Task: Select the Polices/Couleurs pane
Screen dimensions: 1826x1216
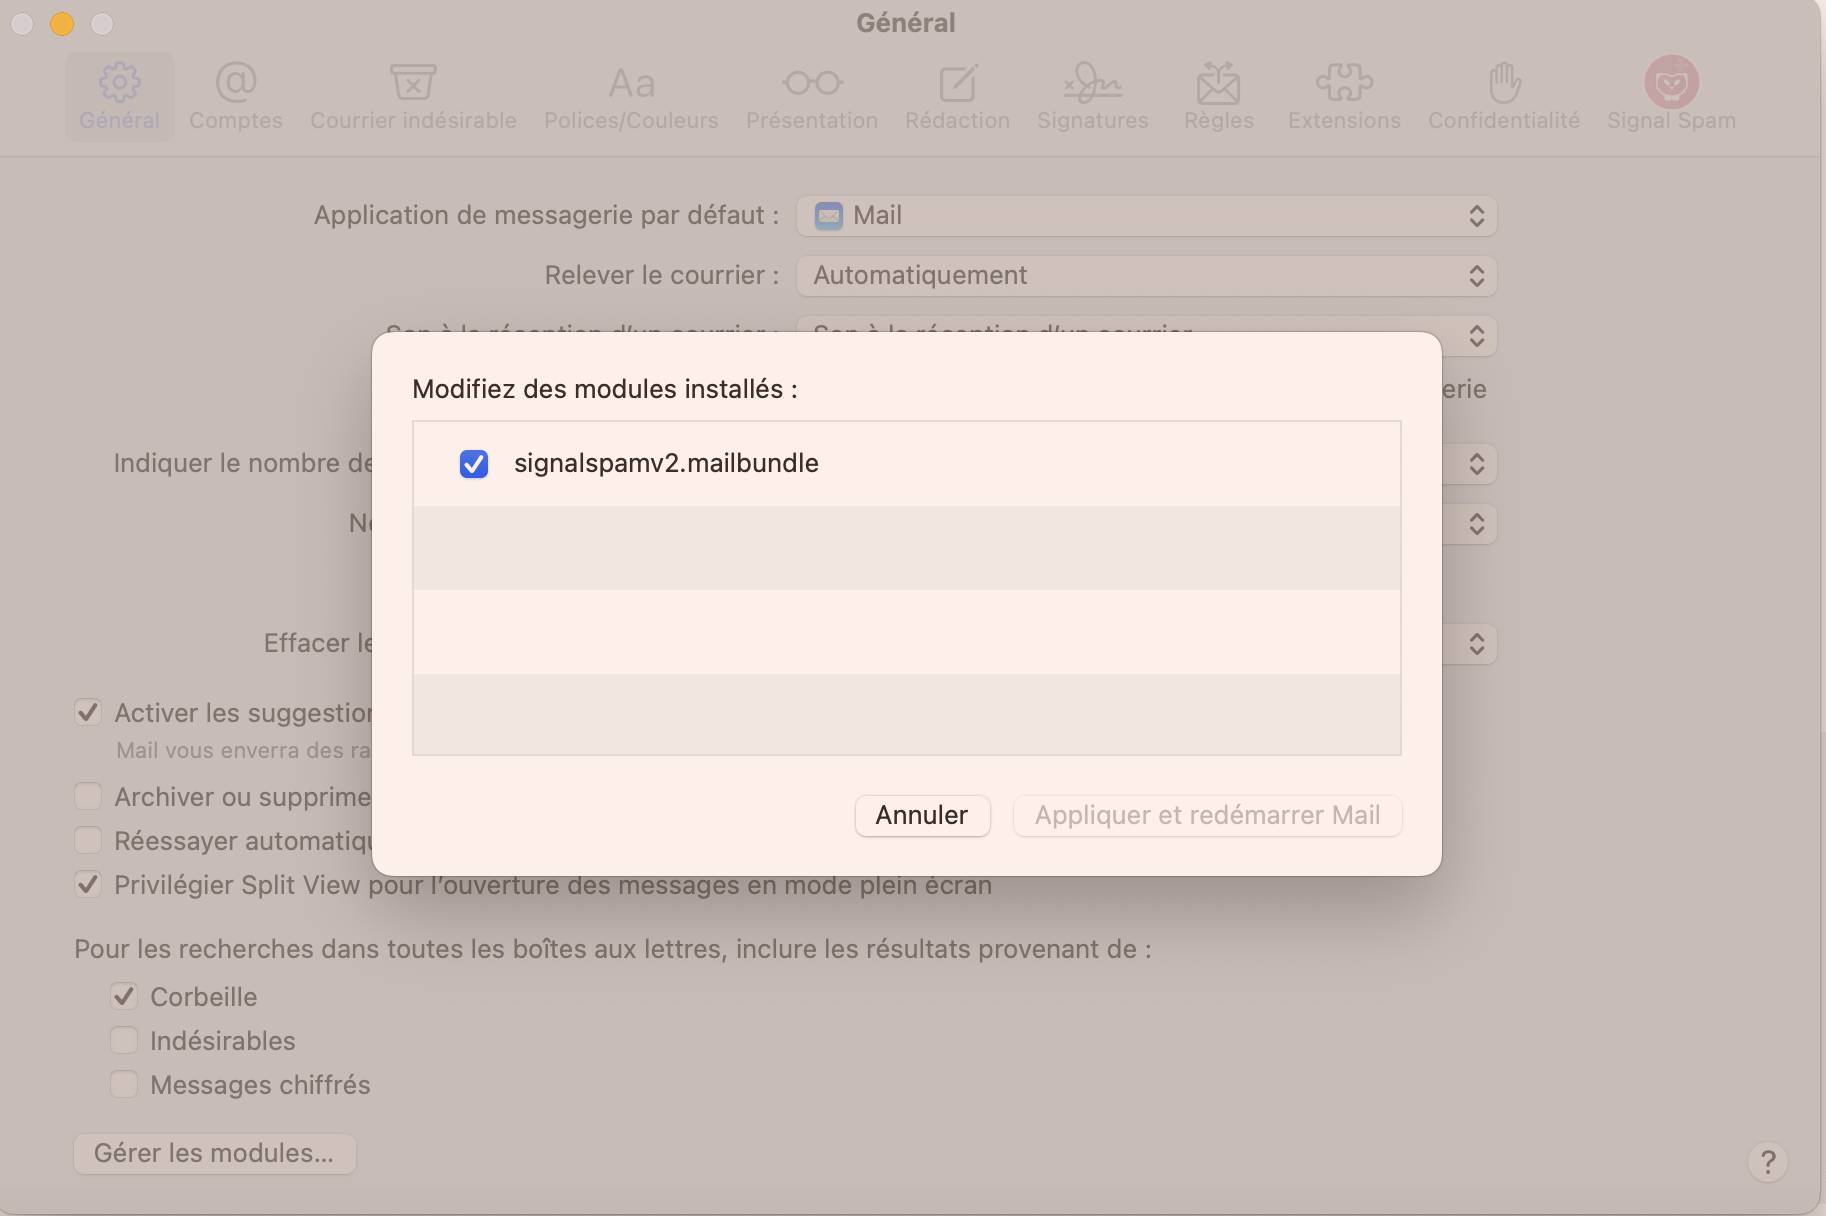Action: click(631, 97)
